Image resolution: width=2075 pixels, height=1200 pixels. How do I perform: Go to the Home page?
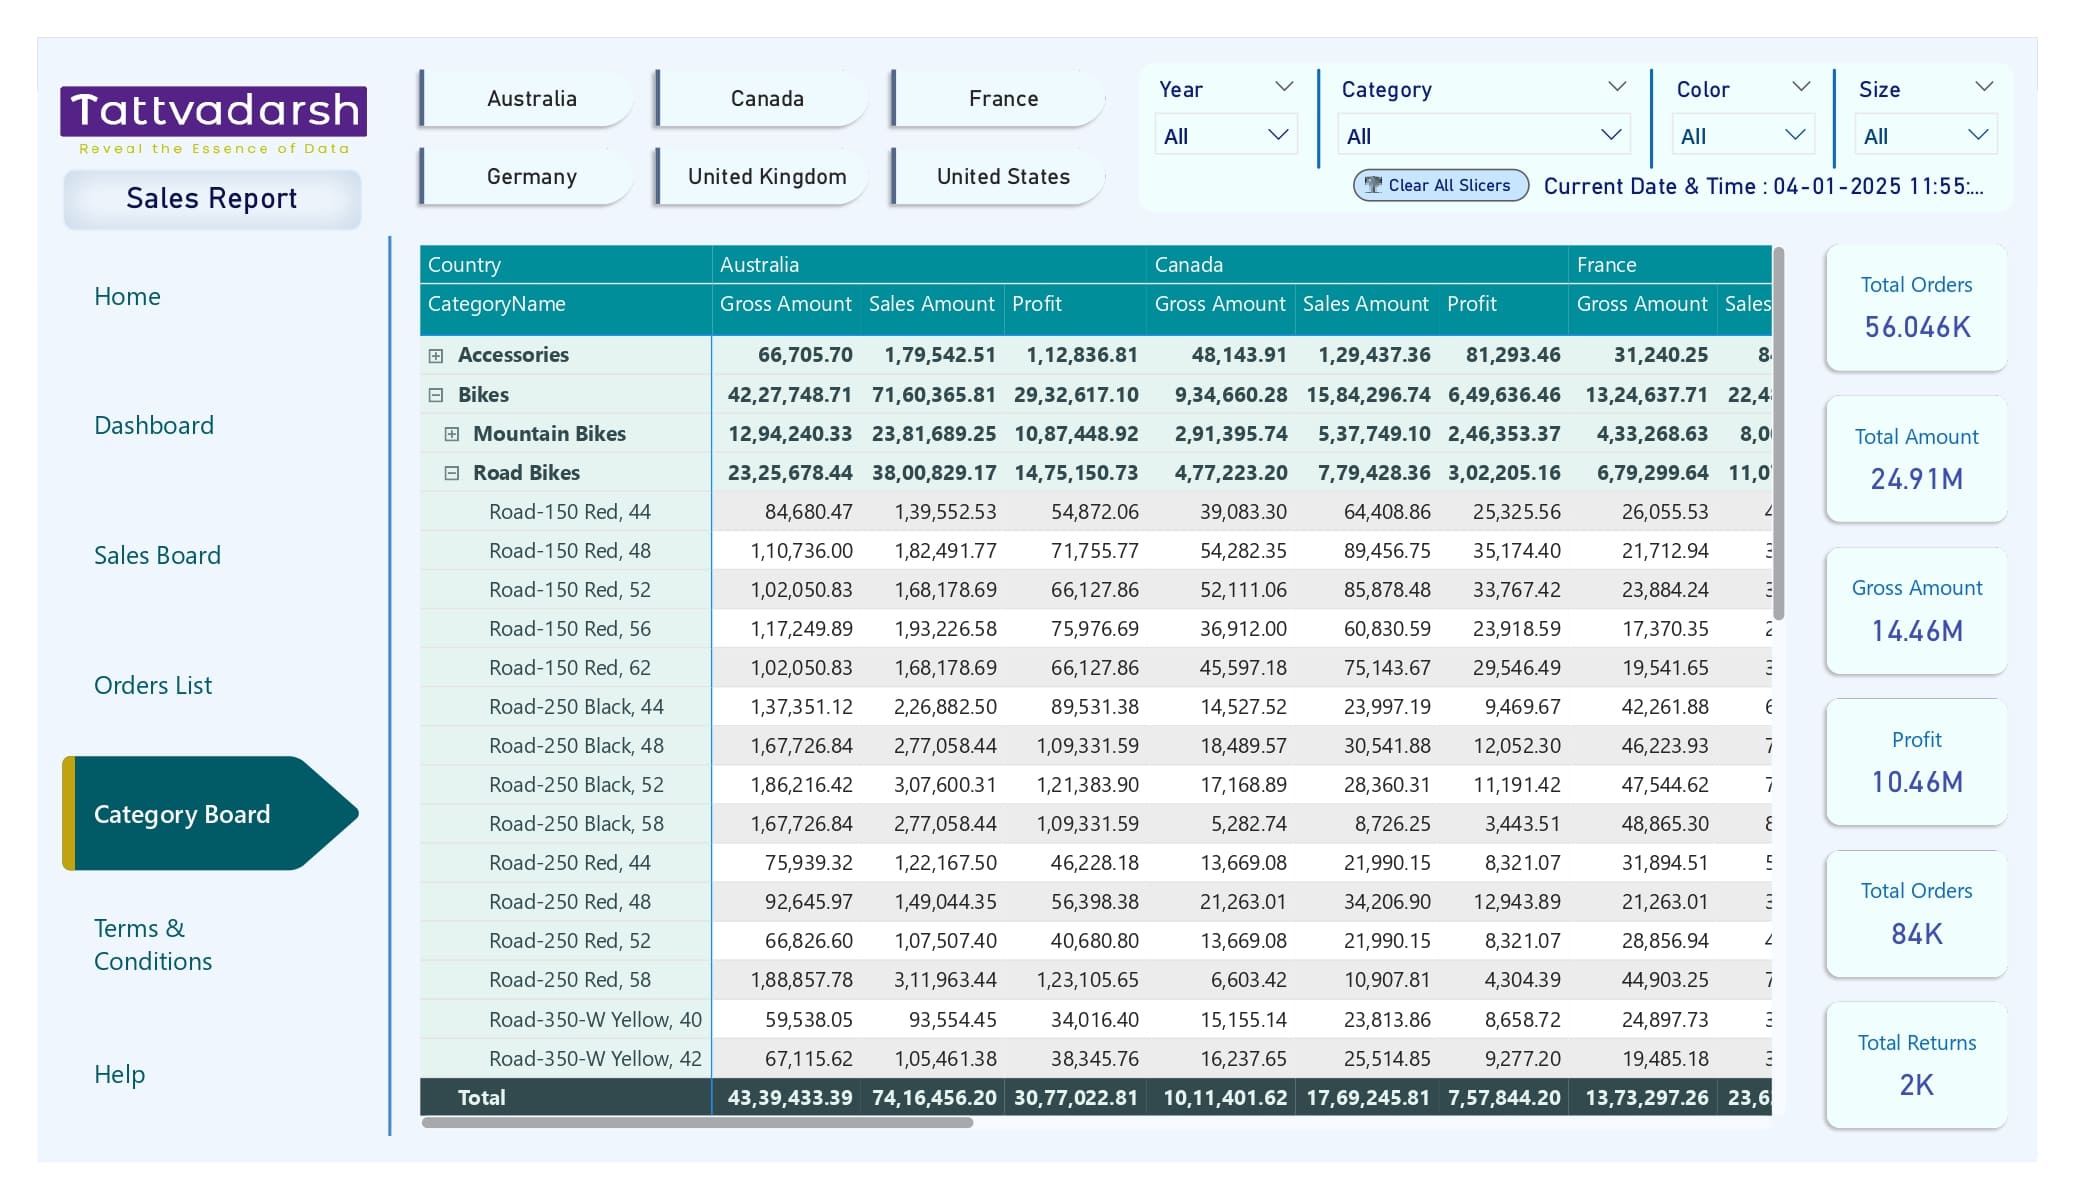(127, 296)
